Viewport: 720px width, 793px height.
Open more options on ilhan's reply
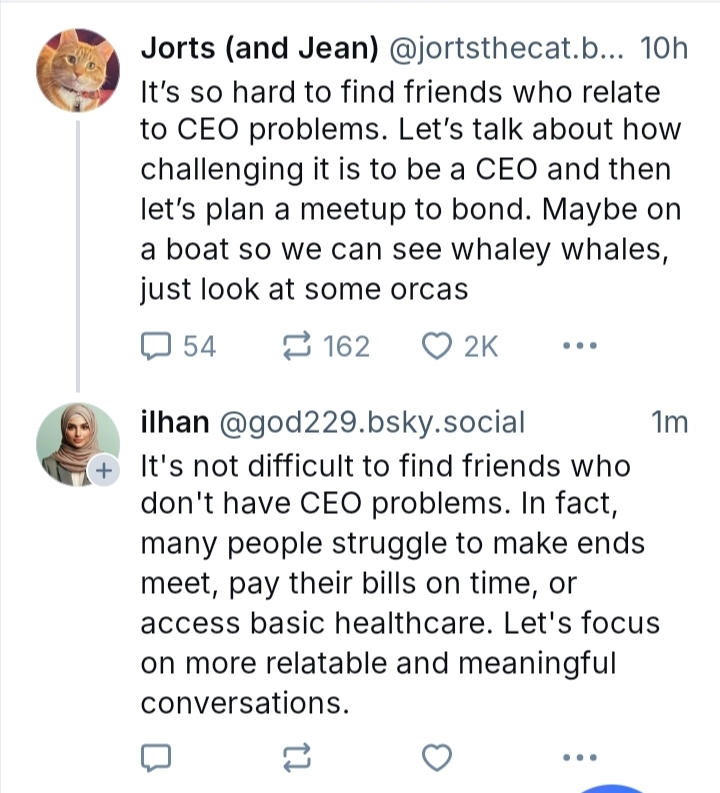pos(579,757)
